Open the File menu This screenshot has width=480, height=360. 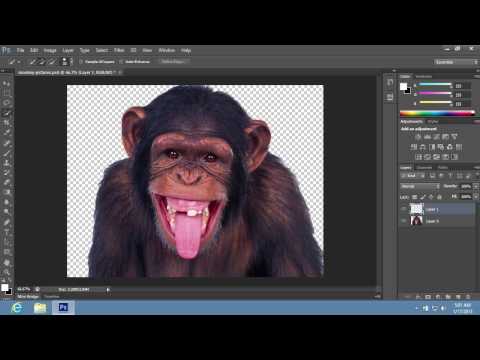click(21, 50)
